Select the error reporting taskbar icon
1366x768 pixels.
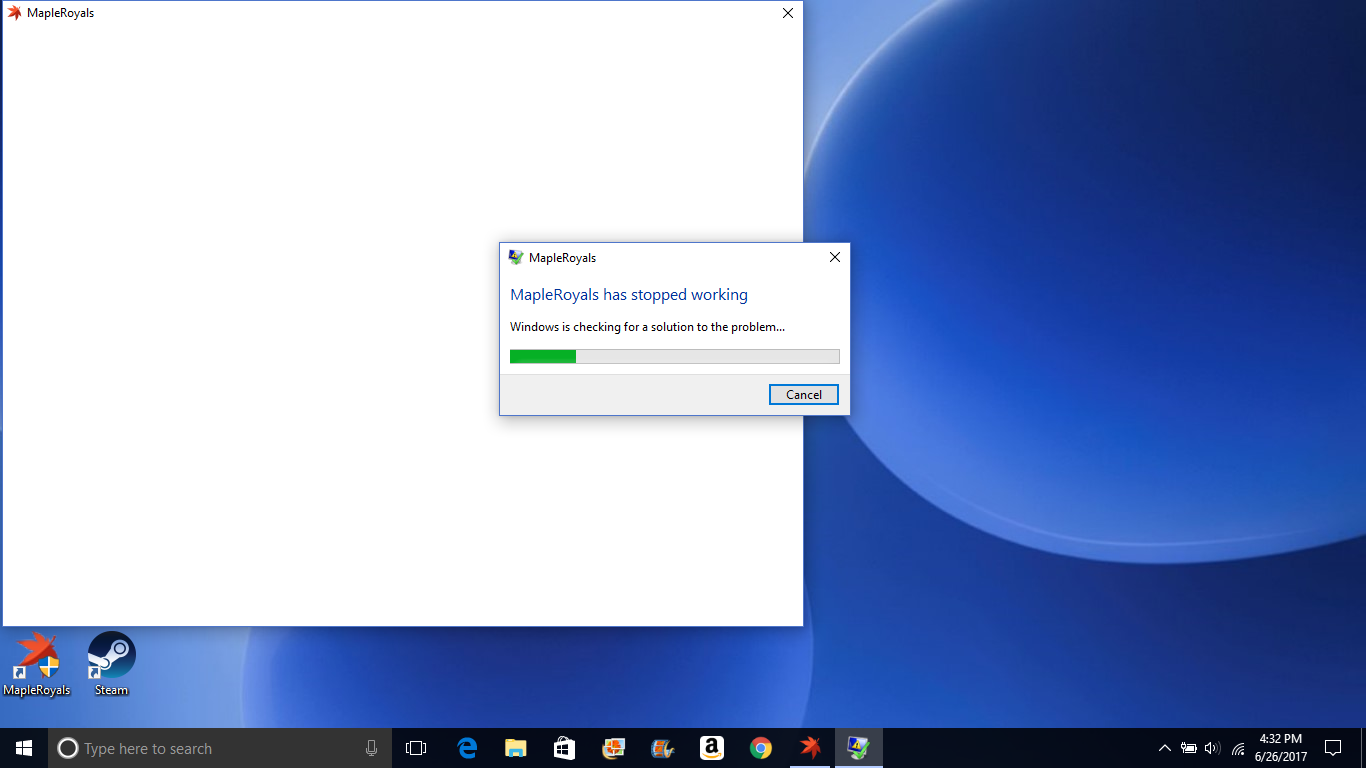(x=858, y=748)
